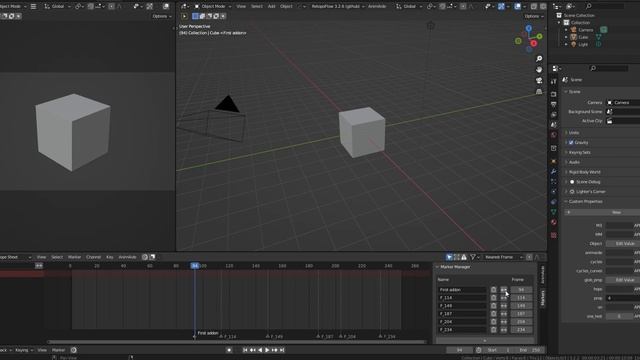Screen dimensions: 640x360
Task: Toggle only show errors warning icon
Action: [x=464, y=257]
